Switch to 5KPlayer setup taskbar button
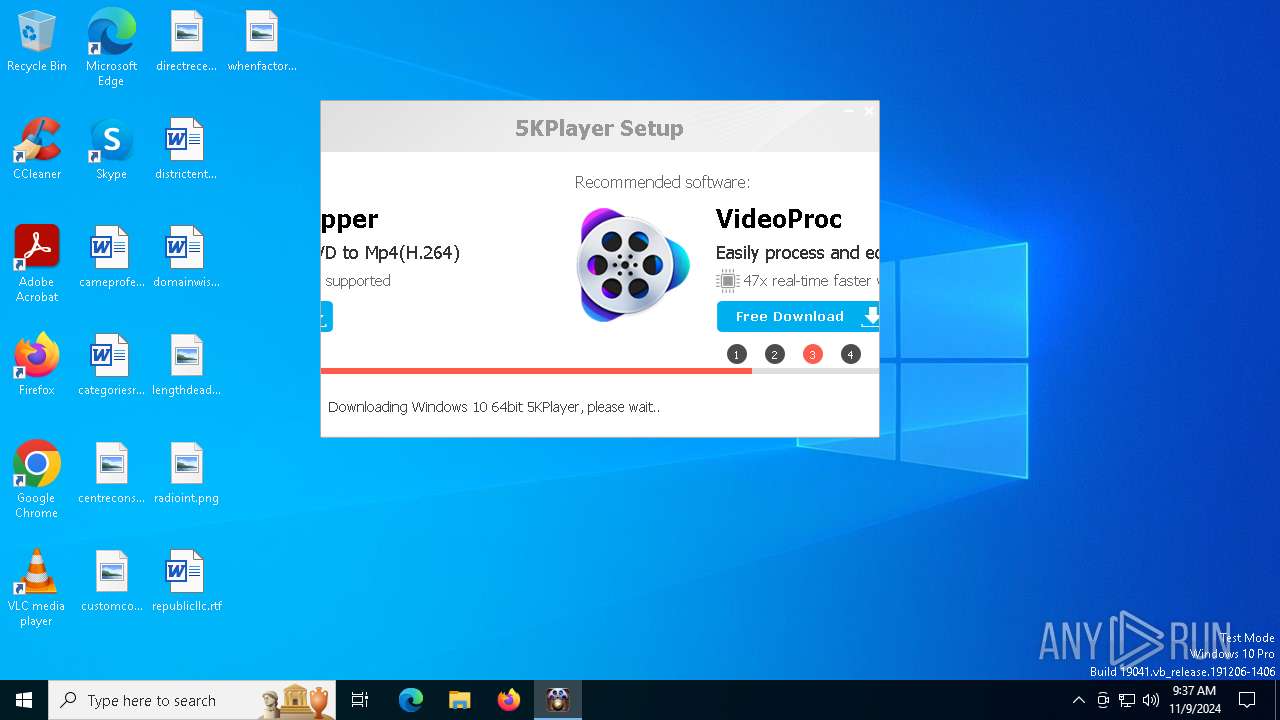The width and height of the screenshot is (1280, 720). pos(558,700)
